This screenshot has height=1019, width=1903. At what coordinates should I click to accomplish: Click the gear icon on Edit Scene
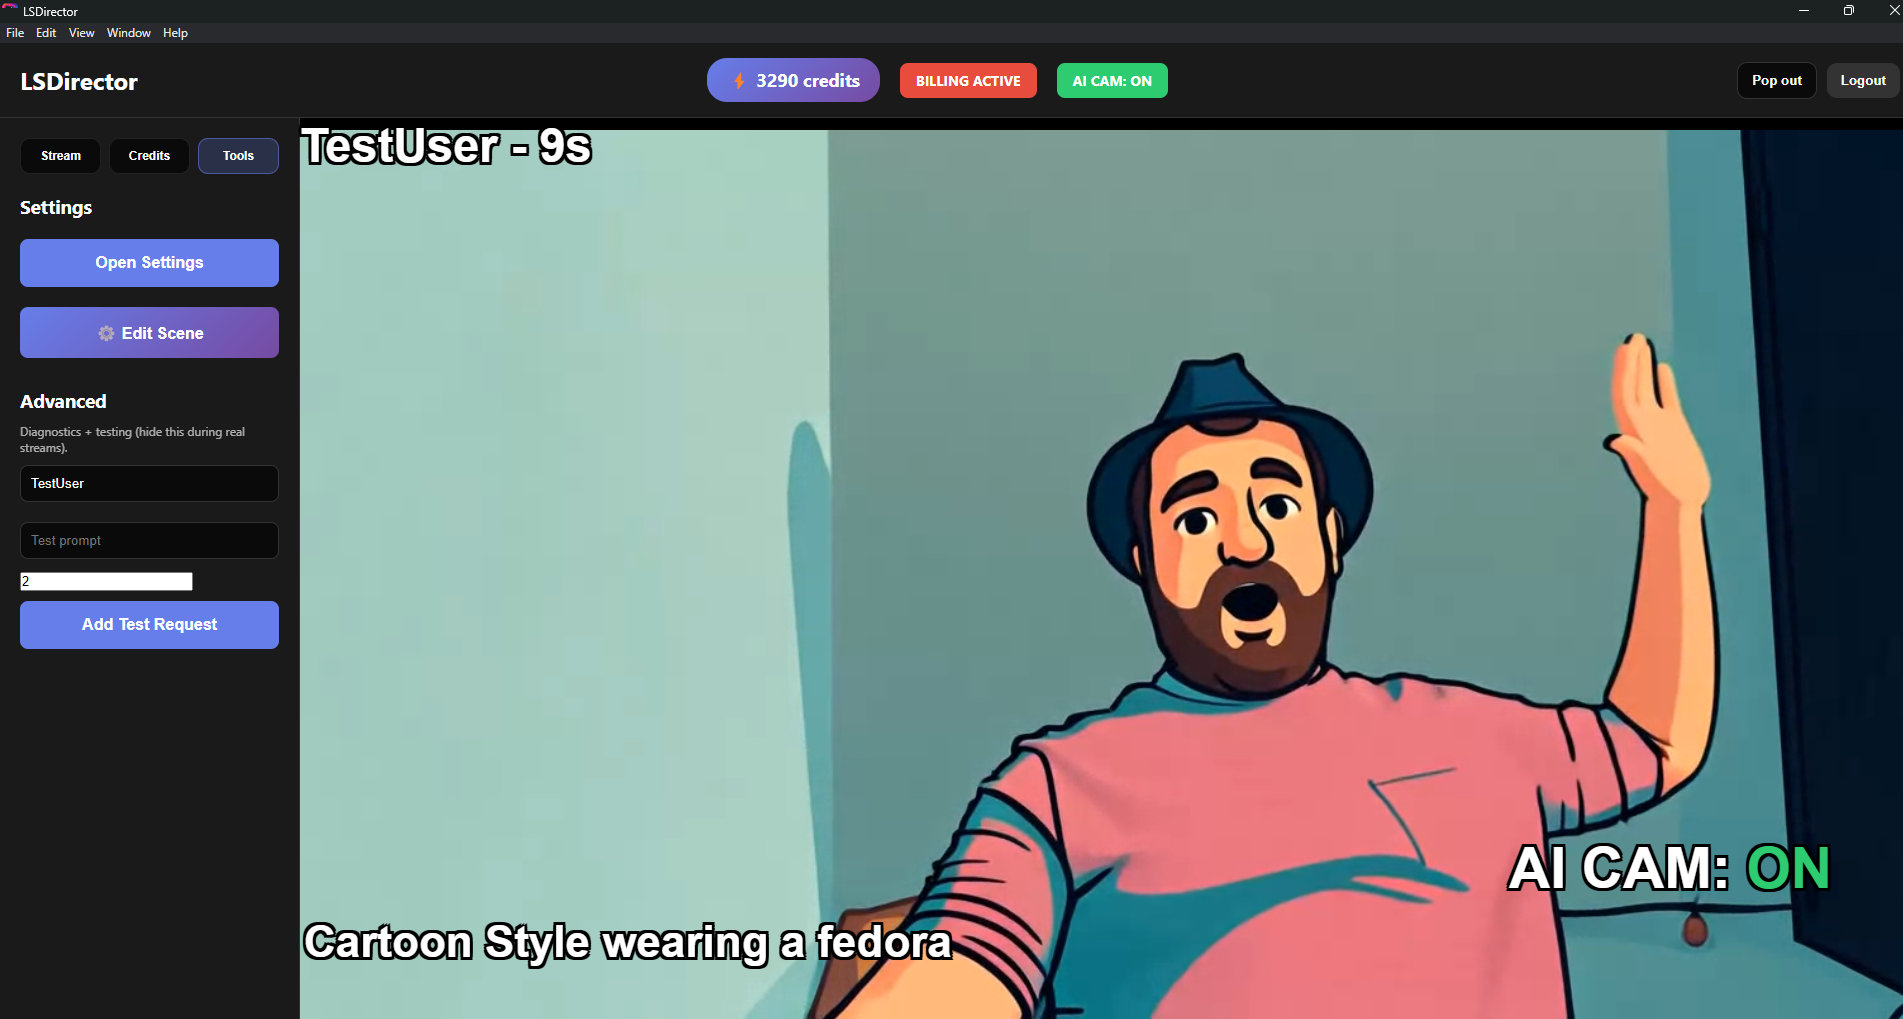[106, 333]
